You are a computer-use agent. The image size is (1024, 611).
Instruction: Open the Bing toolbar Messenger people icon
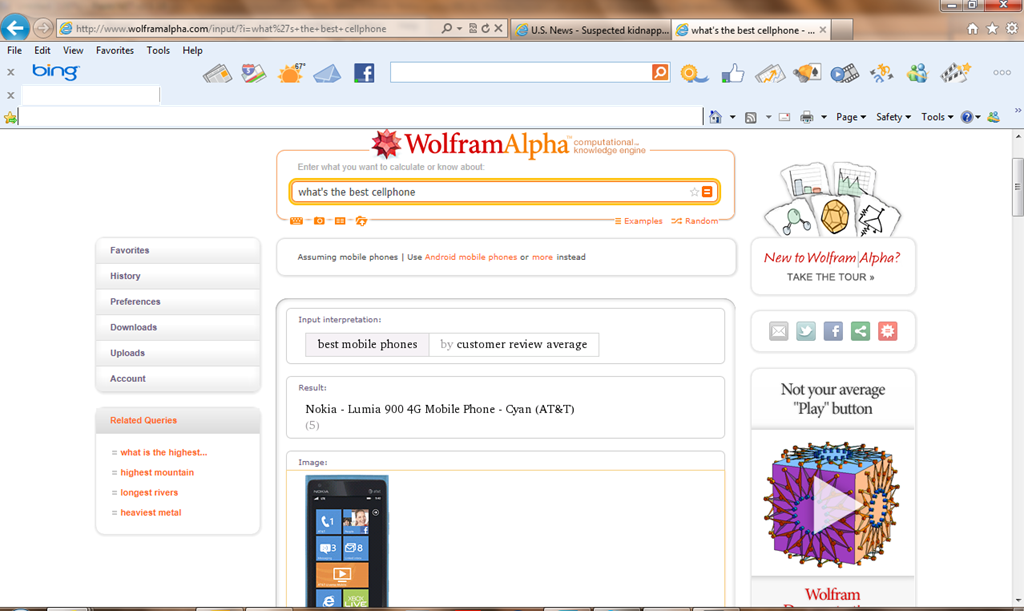(x=918, y=73)
